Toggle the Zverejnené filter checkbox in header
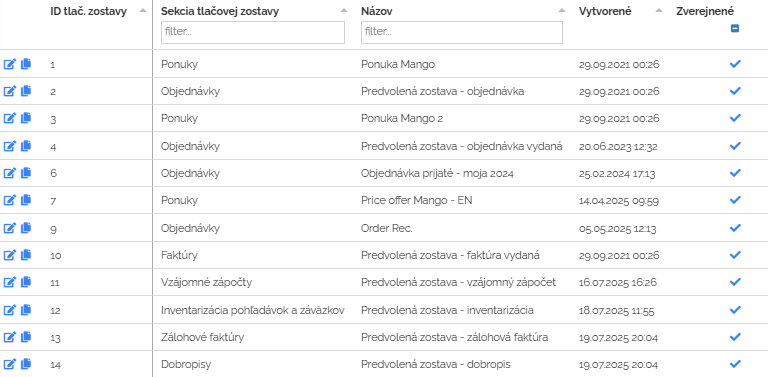Image resolution: width=768 pixels, height=377 pixels. pyautogui.click(x=734, y=28)
